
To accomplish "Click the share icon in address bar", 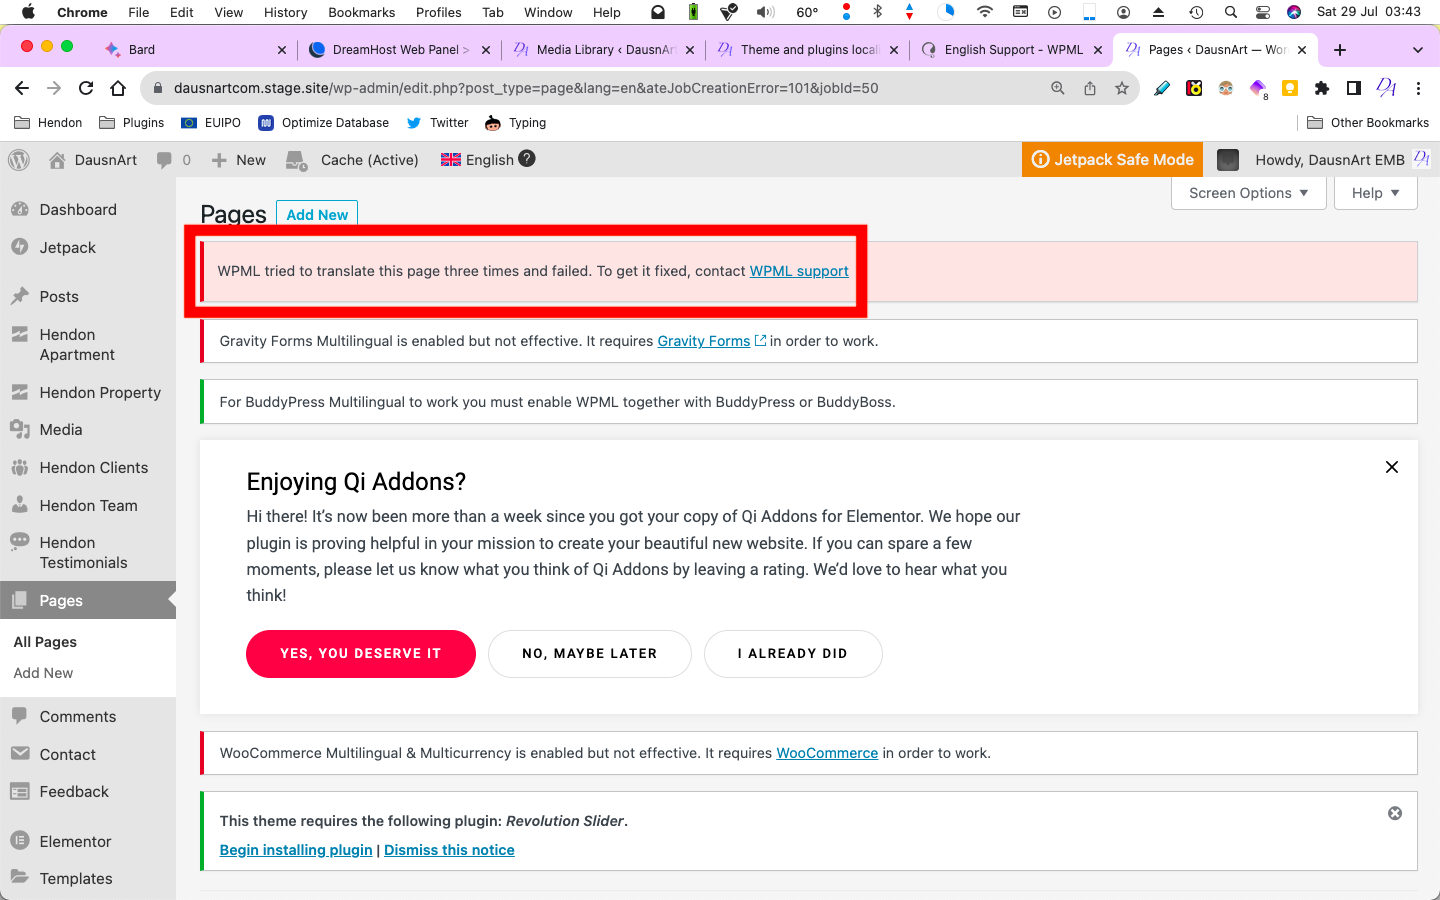I will (x=1090, y=88).
